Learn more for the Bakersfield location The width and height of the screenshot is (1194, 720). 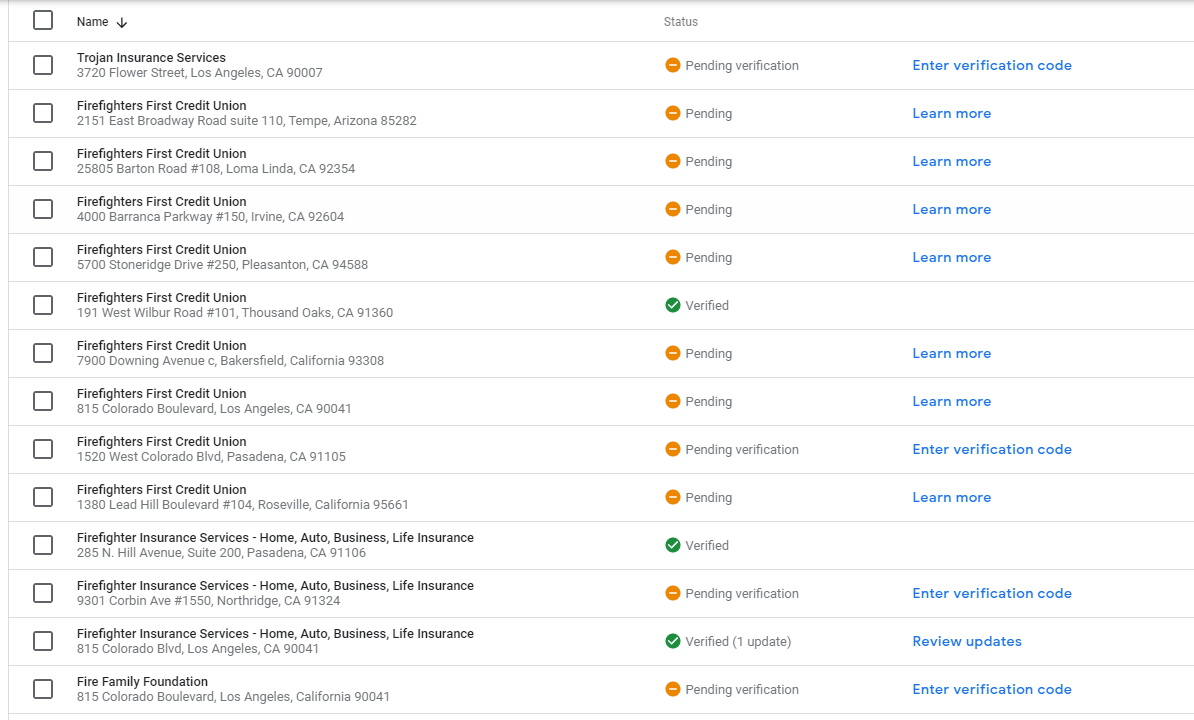click(x=951, y=353)
